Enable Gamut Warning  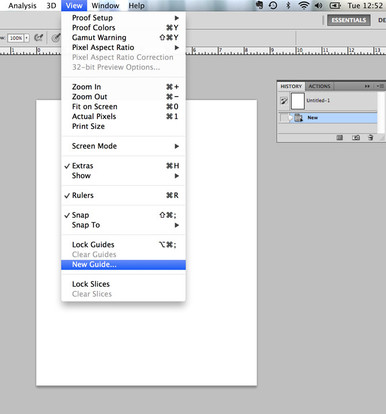coord(123,37)
